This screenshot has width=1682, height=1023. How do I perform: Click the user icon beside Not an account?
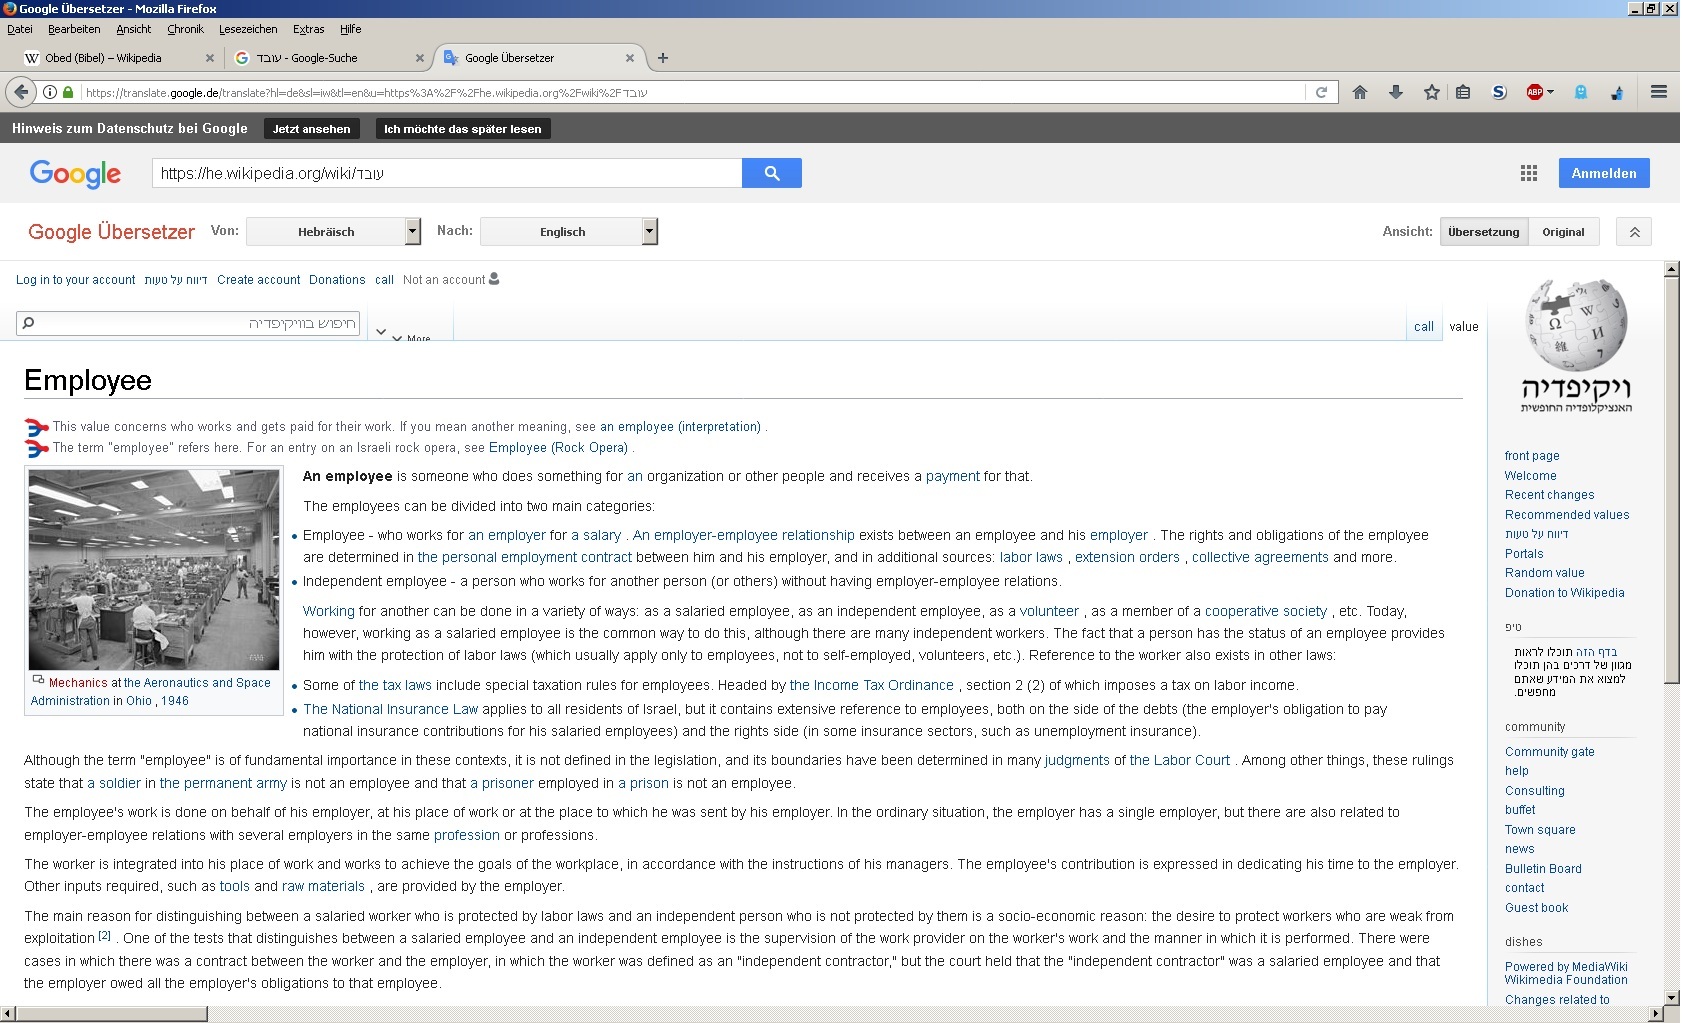pos(494,279)
